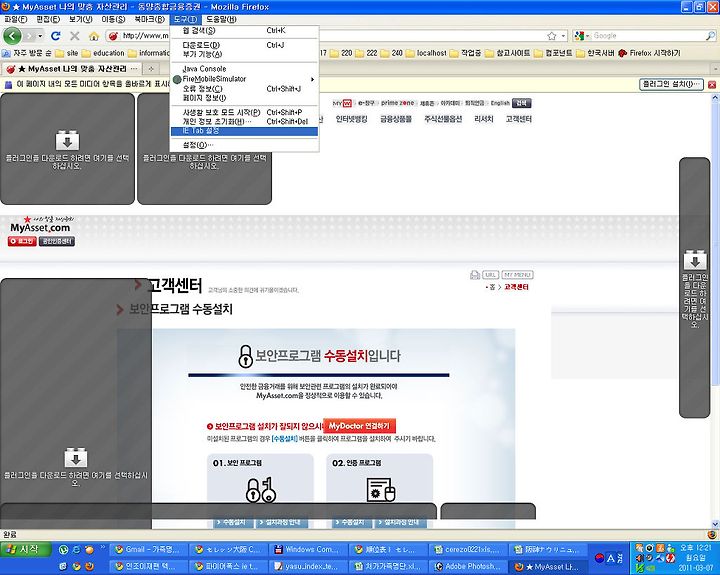Screen dimensions: 720x575
Task: Open 설정(O) from Tools menu
Action: tap(244, 145)
